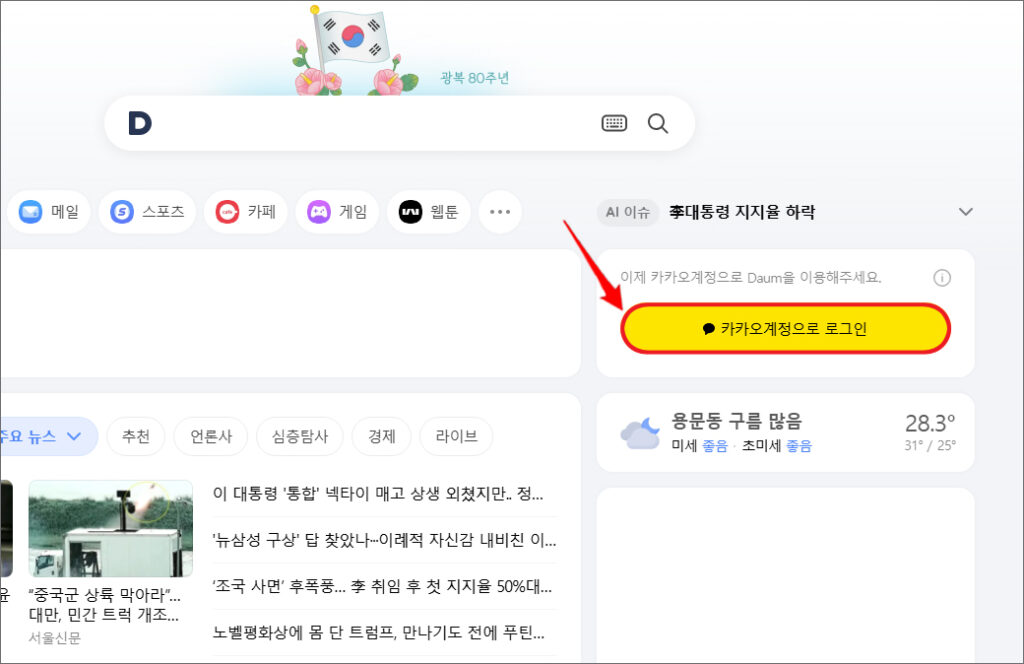
Task: Click the Daum D logo
Action: [140, 123]
